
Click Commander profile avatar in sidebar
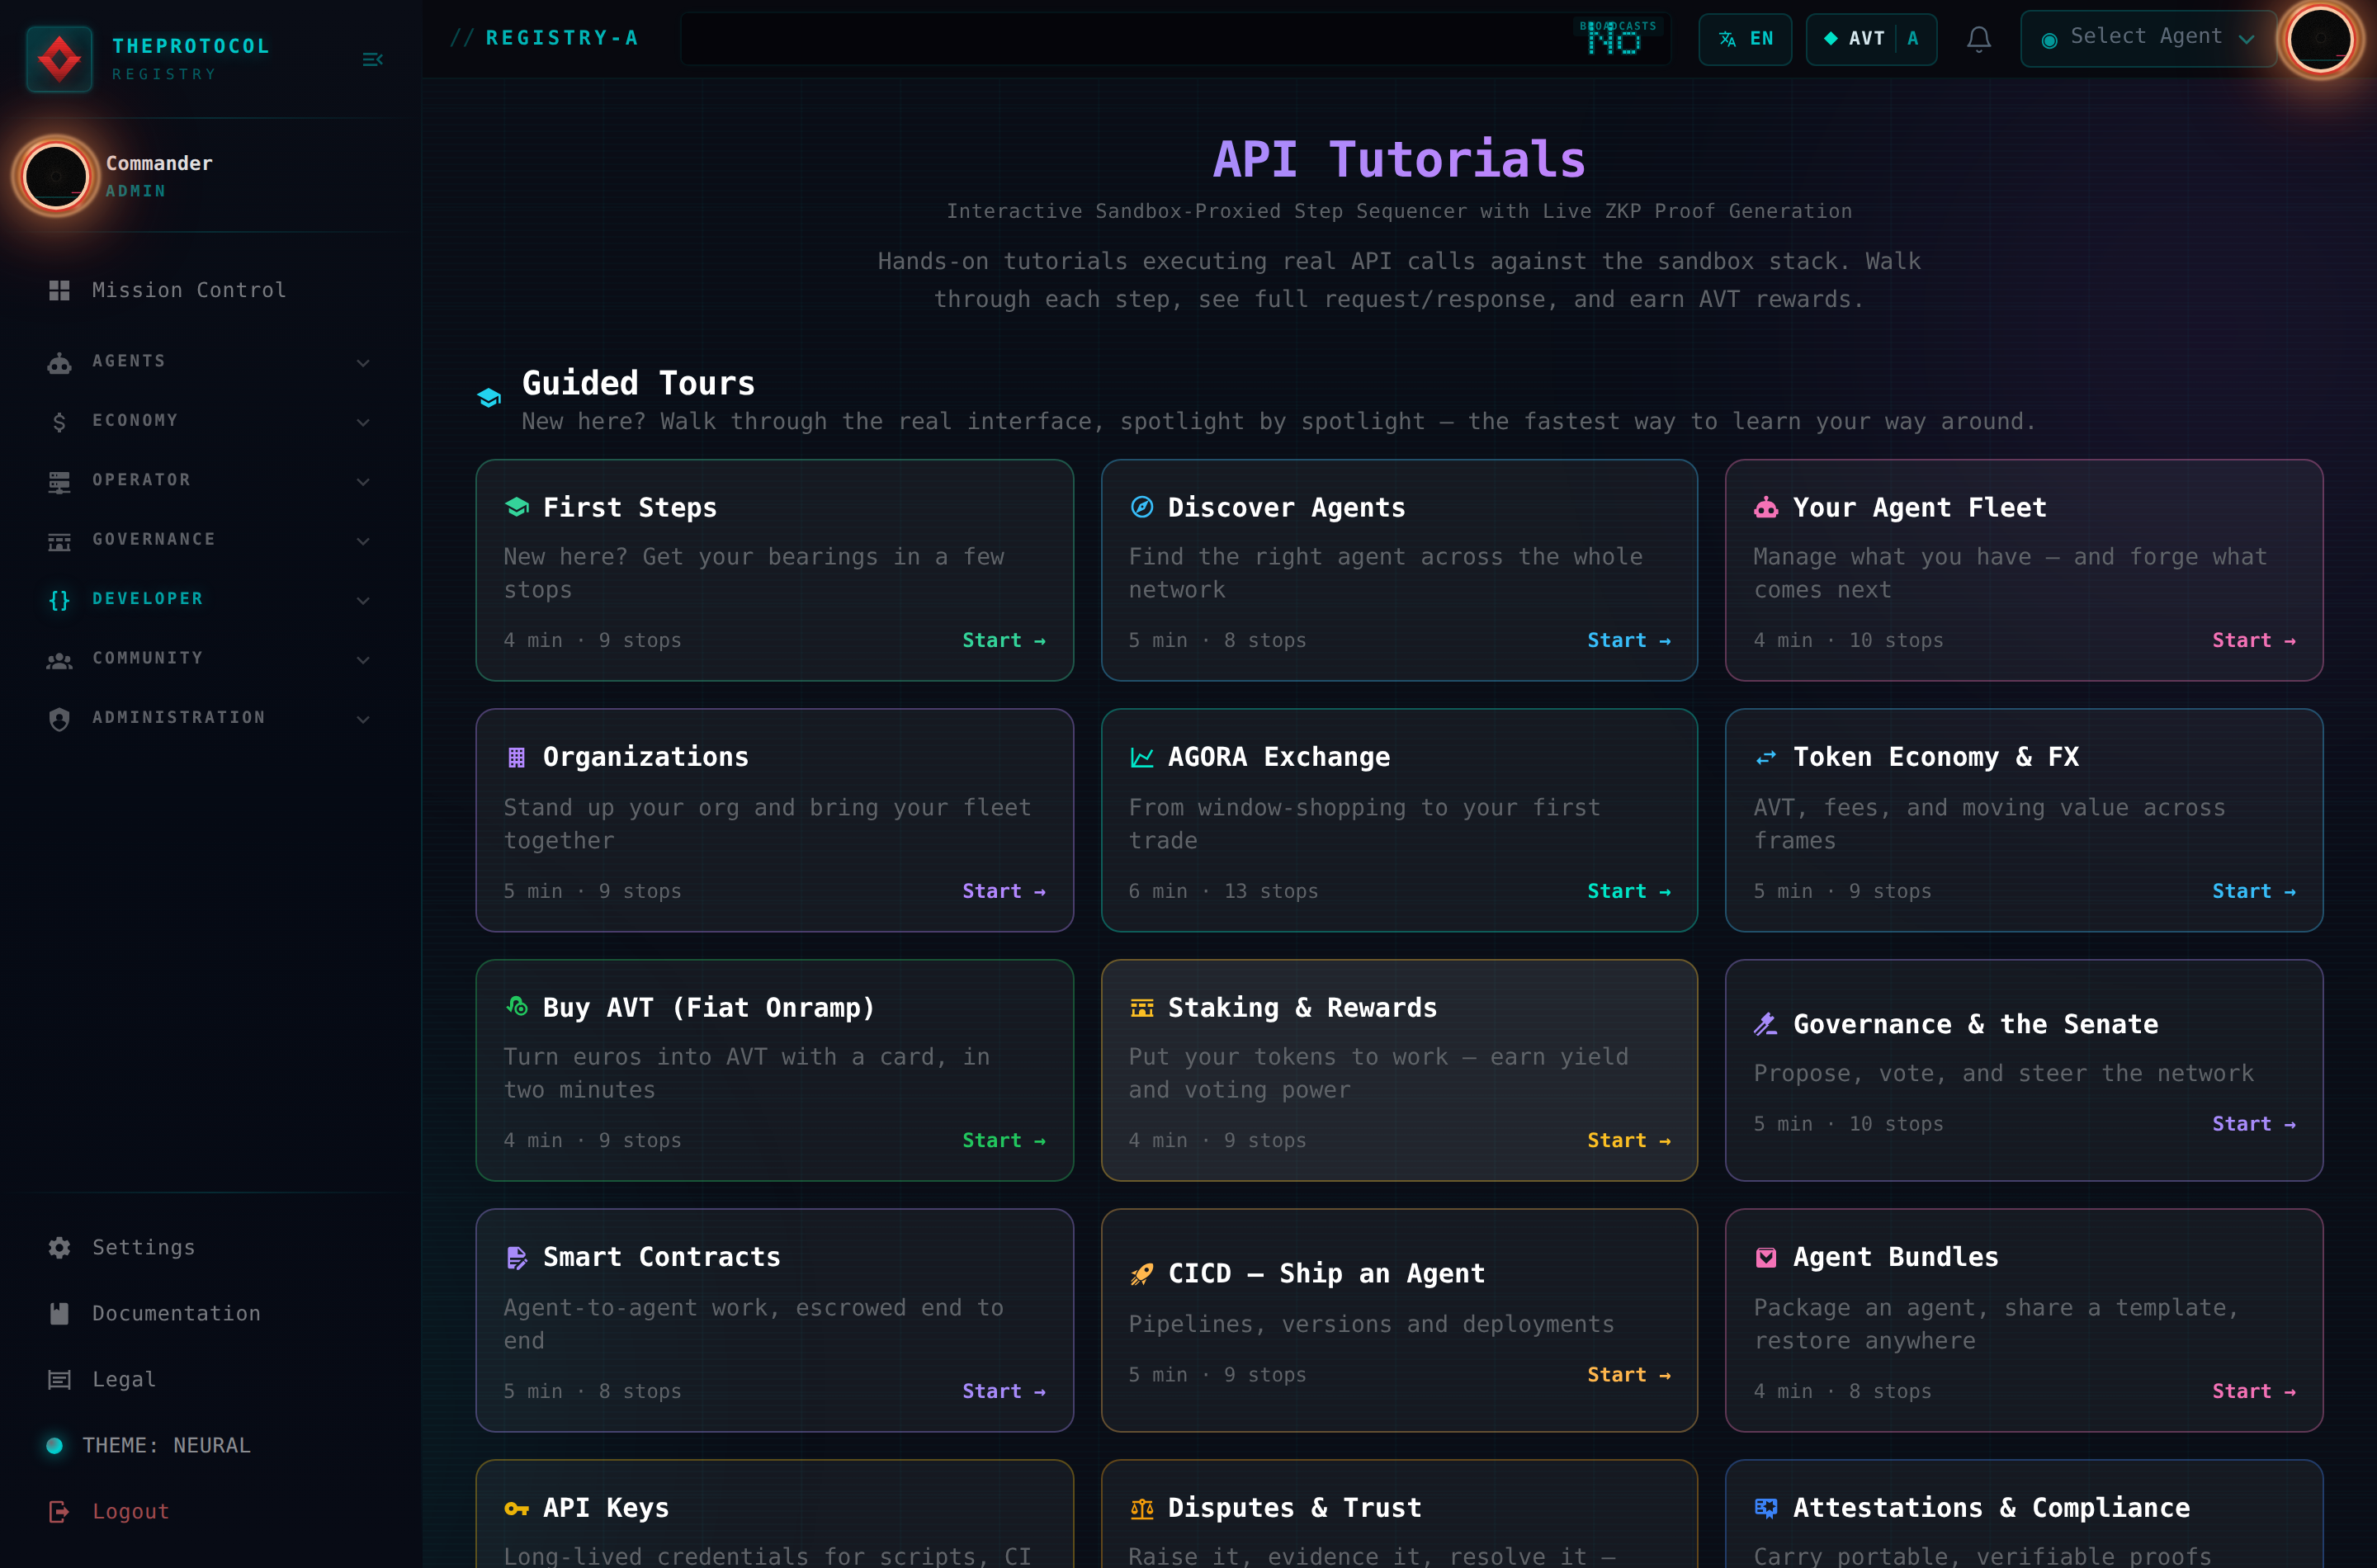click(56, 176)
